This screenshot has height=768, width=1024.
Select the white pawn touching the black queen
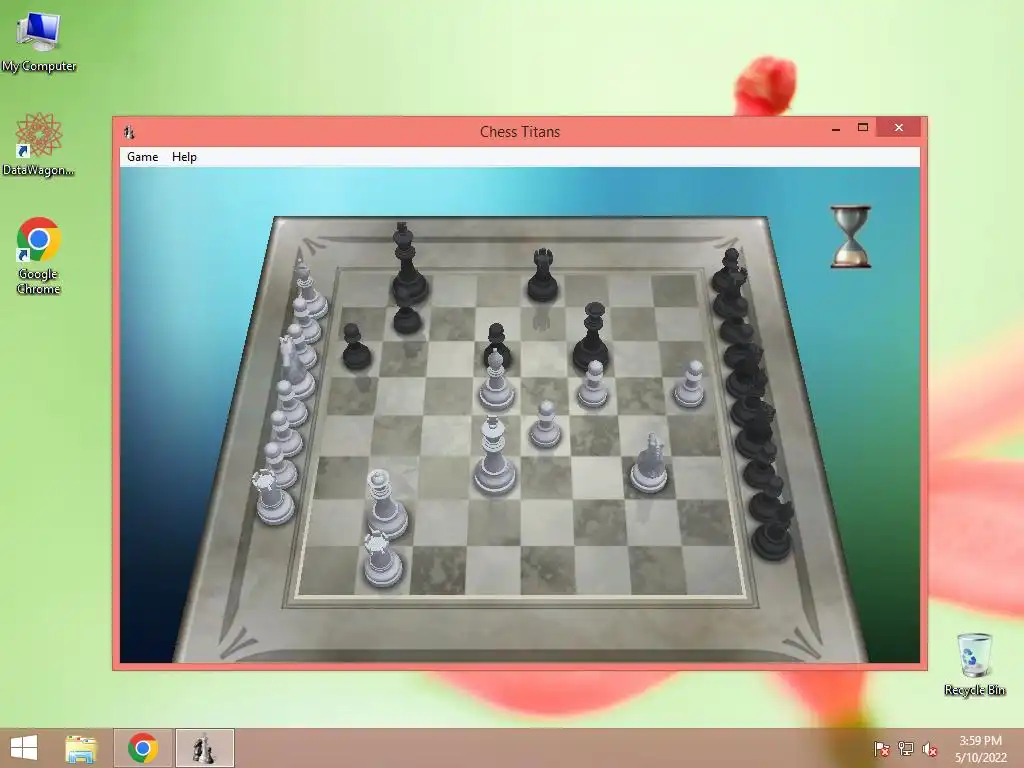(x=593, y=385)
